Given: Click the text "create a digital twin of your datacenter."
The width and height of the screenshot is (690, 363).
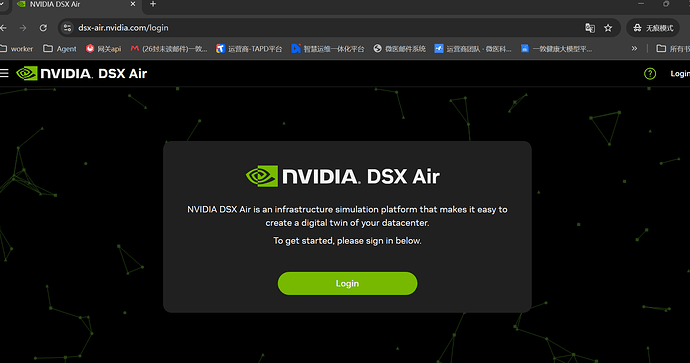Looking at the screenshot, I should click(x=347, y=223).
